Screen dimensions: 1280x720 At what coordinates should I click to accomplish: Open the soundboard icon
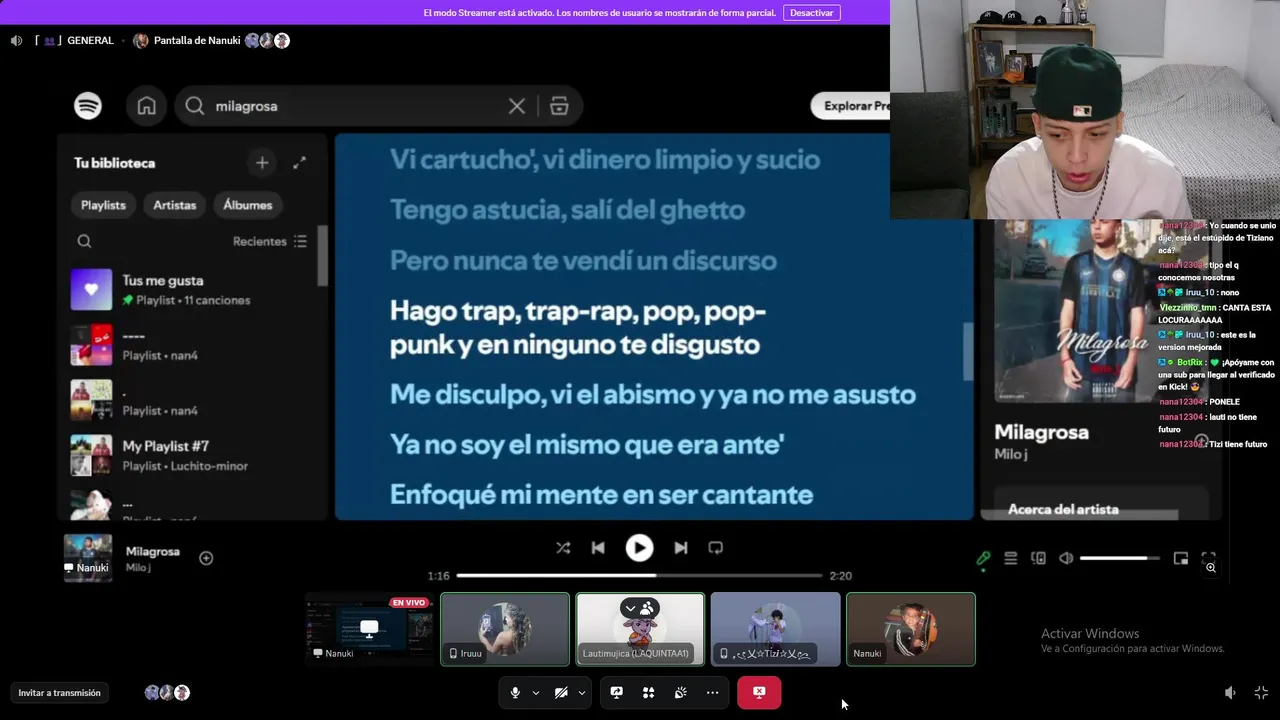681,692
